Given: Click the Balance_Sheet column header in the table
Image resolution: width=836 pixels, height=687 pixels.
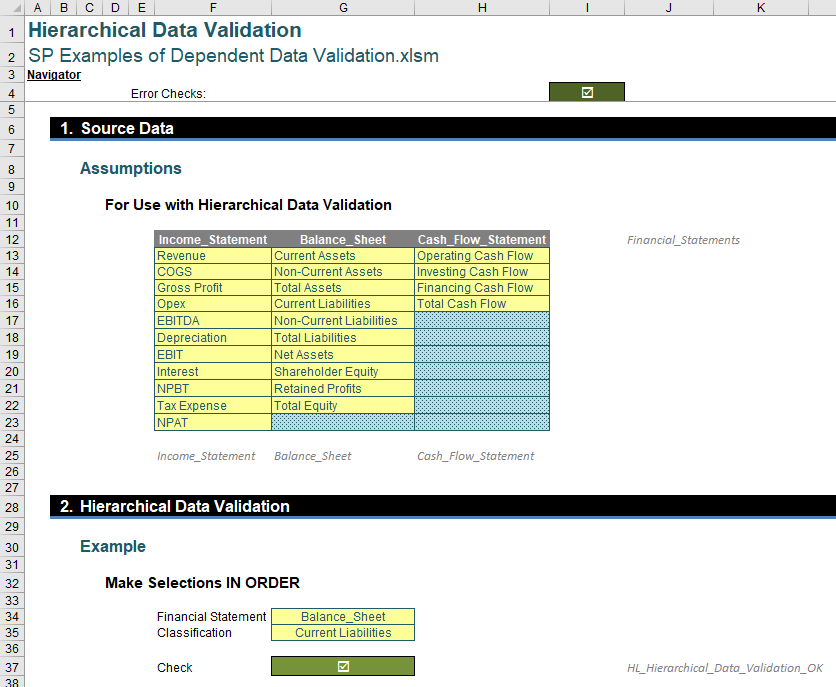Looking at the screenshot, I should pos(342,238).
